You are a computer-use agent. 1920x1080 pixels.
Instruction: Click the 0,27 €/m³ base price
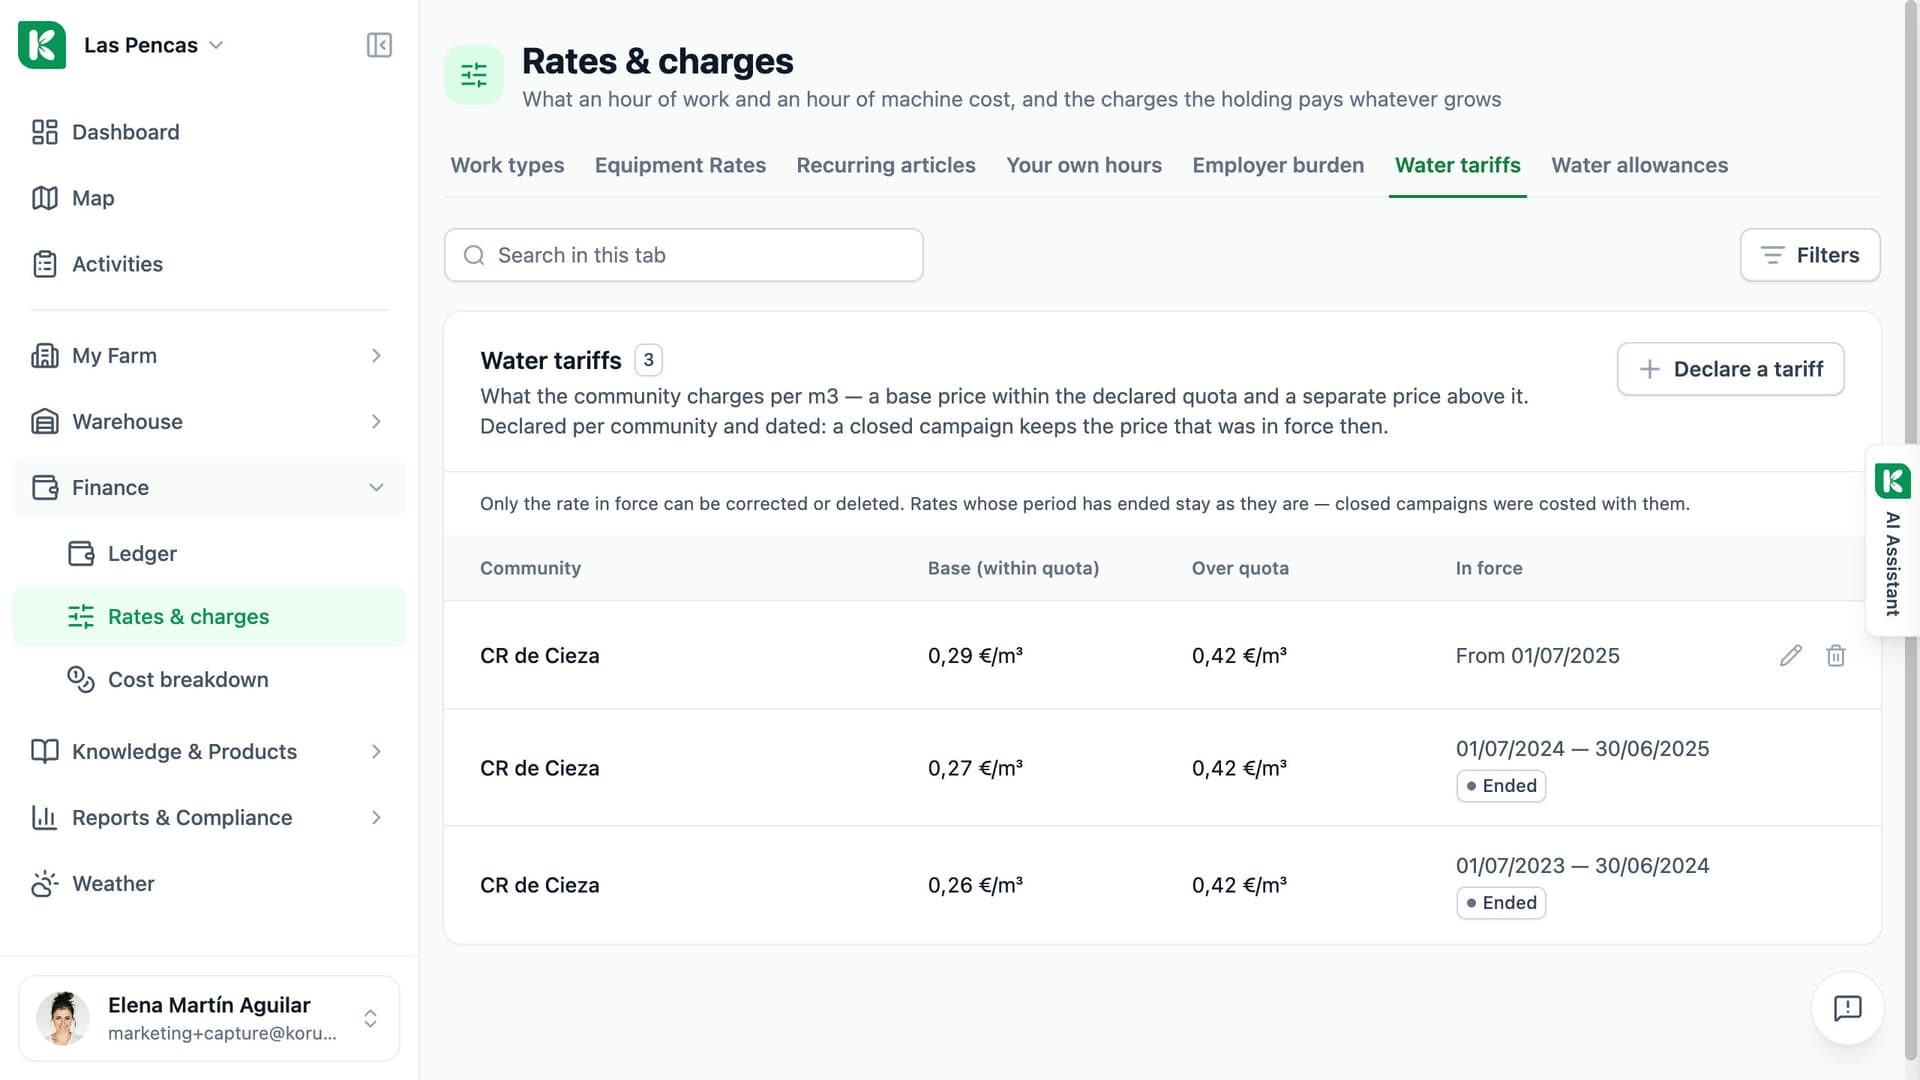click(x=975, y=768)
